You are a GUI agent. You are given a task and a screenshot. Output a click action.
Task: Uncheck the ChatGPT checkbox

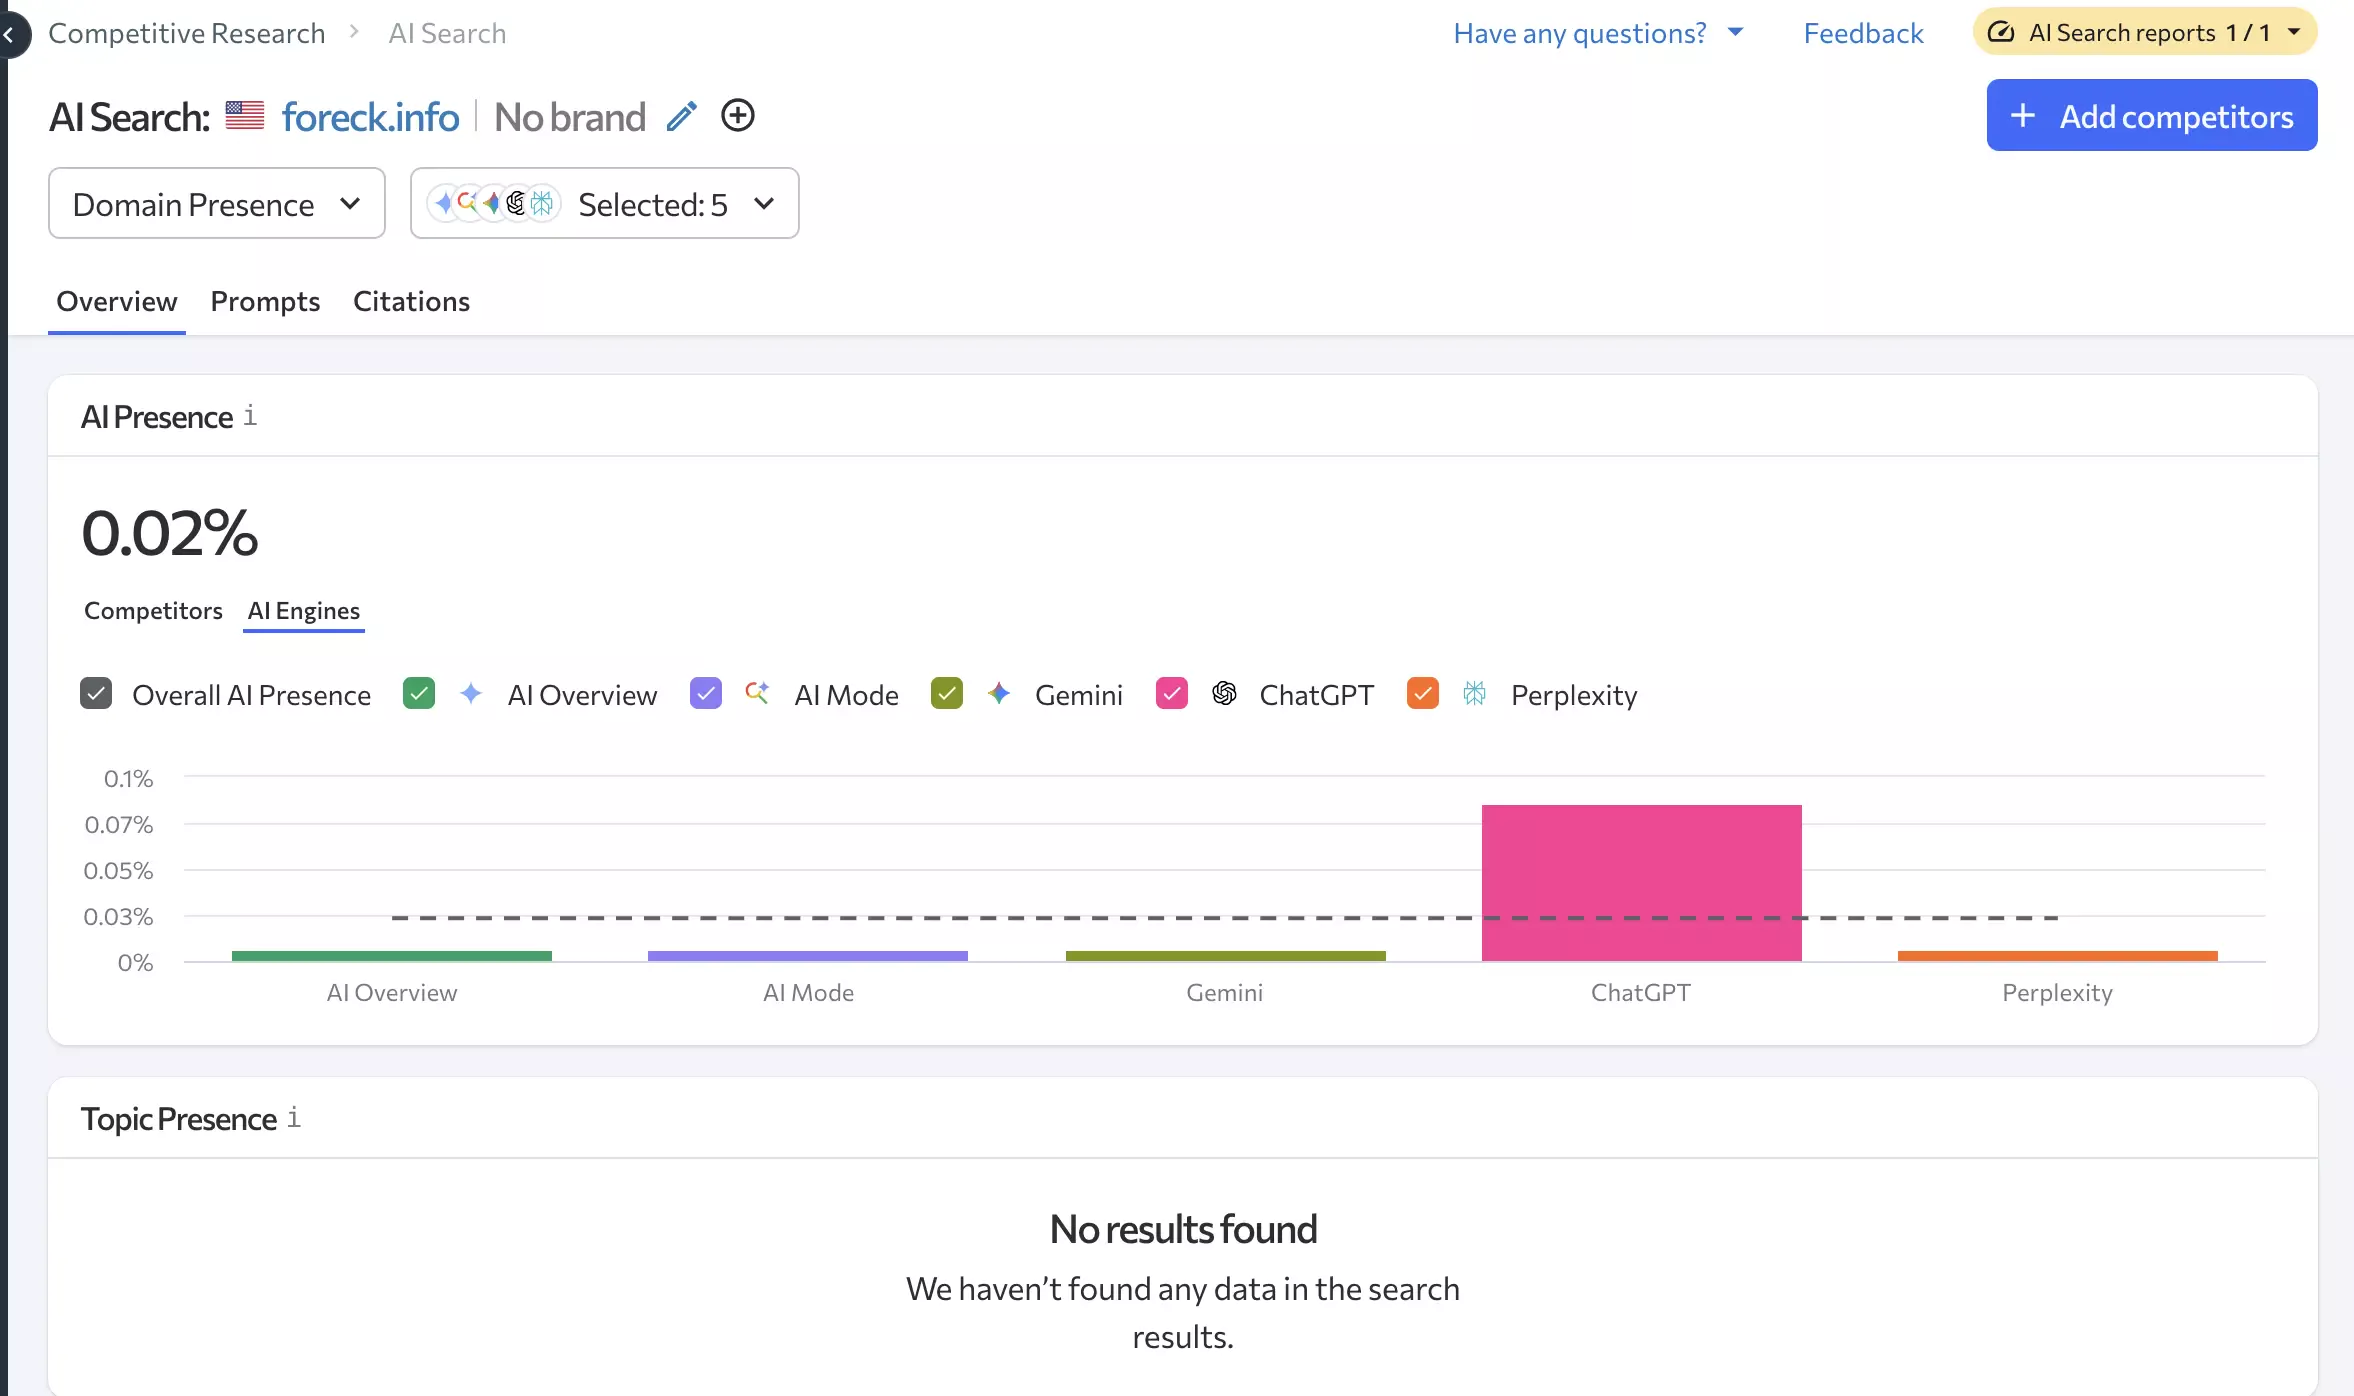[x=1172, y=694]
